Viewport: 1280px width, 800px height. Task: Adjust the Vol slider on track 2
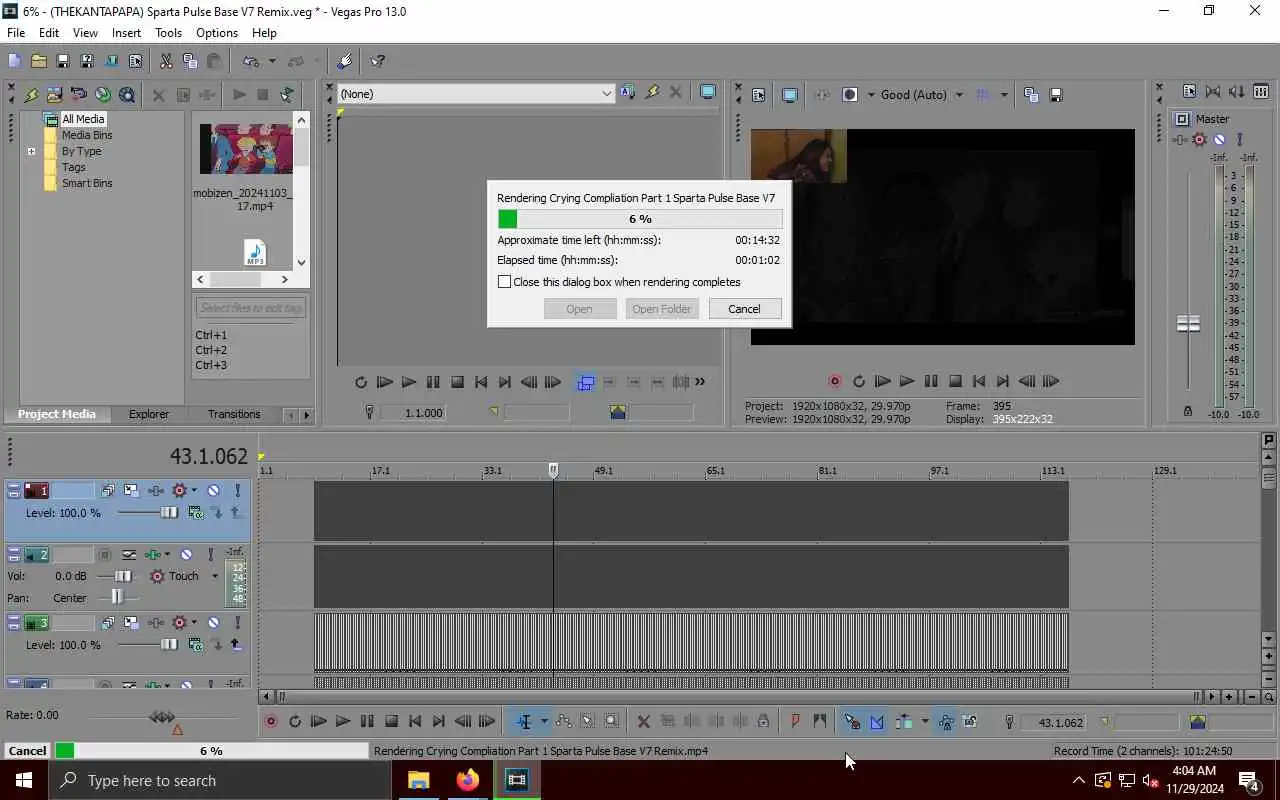[x=122, y=576]
